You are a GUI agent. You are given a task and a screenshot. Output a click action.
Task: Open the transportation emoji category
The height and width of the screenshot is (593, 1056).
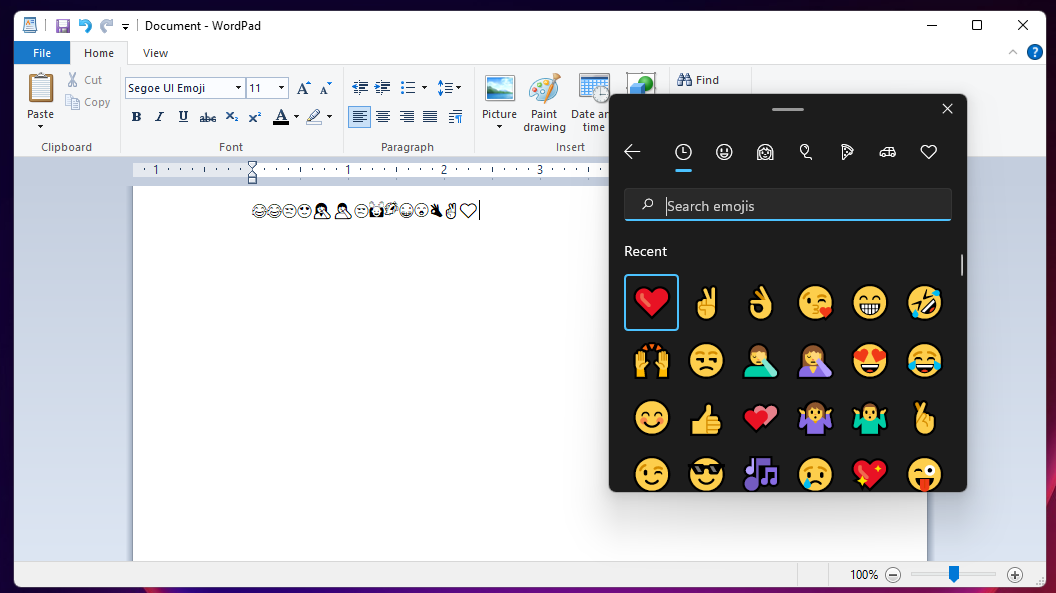click(888, 153)
